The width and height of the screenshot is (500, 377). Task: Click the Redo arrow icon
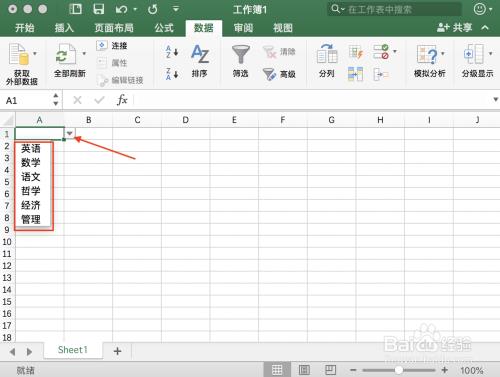tap(153, 9)
